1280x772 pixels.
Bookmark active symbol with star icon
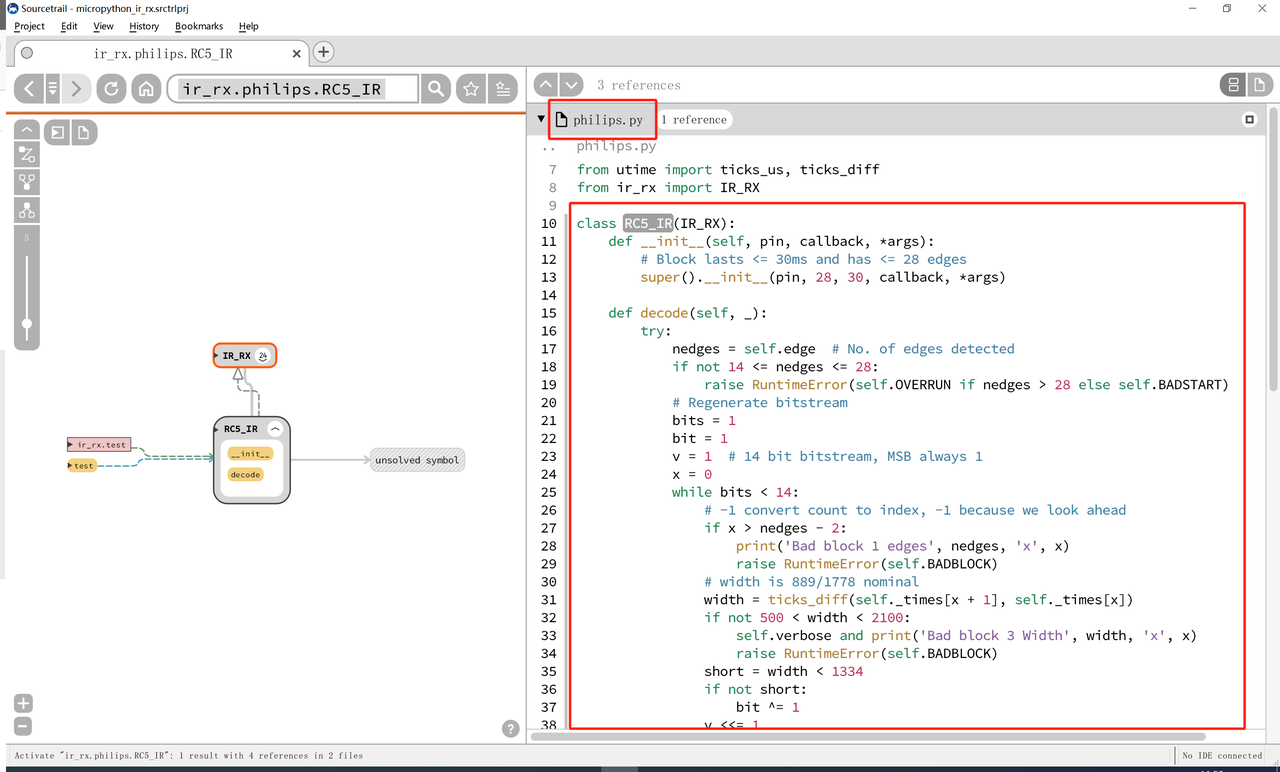click(x=471, y=89)
